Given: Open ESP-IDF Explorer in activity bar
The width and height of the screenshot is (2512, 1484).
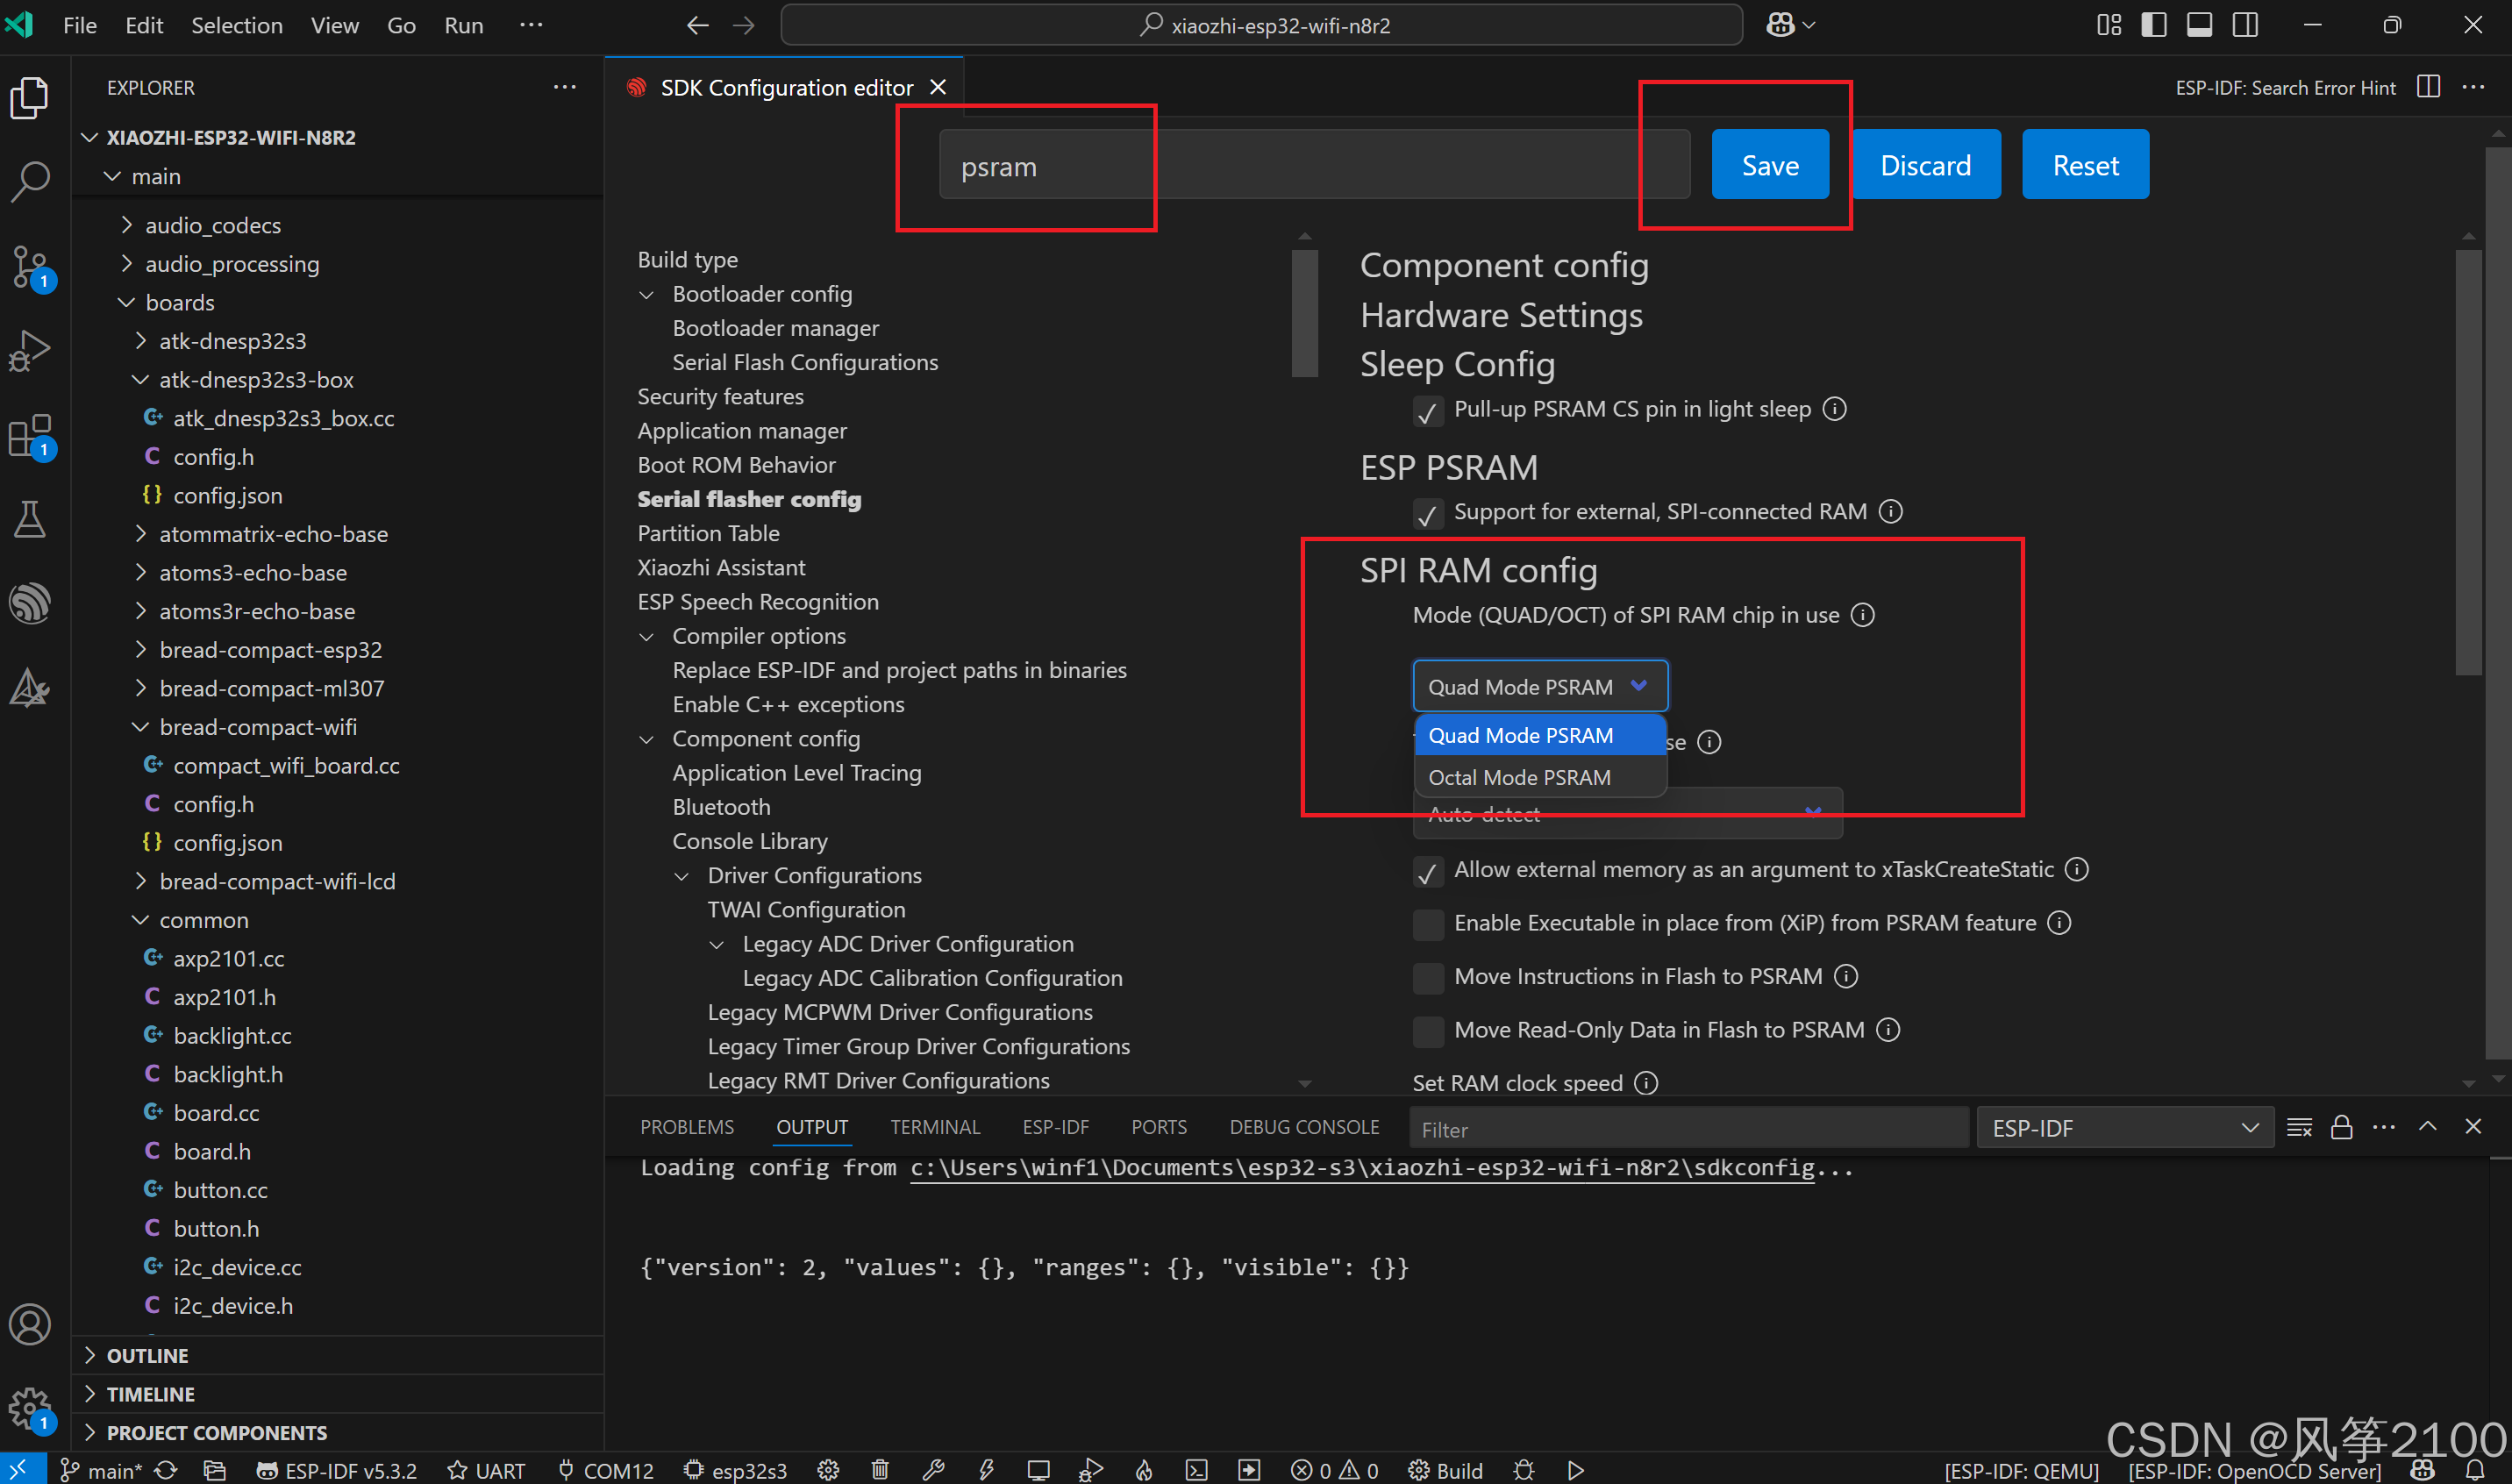Looking at the screenshot, I should point(30,603).
